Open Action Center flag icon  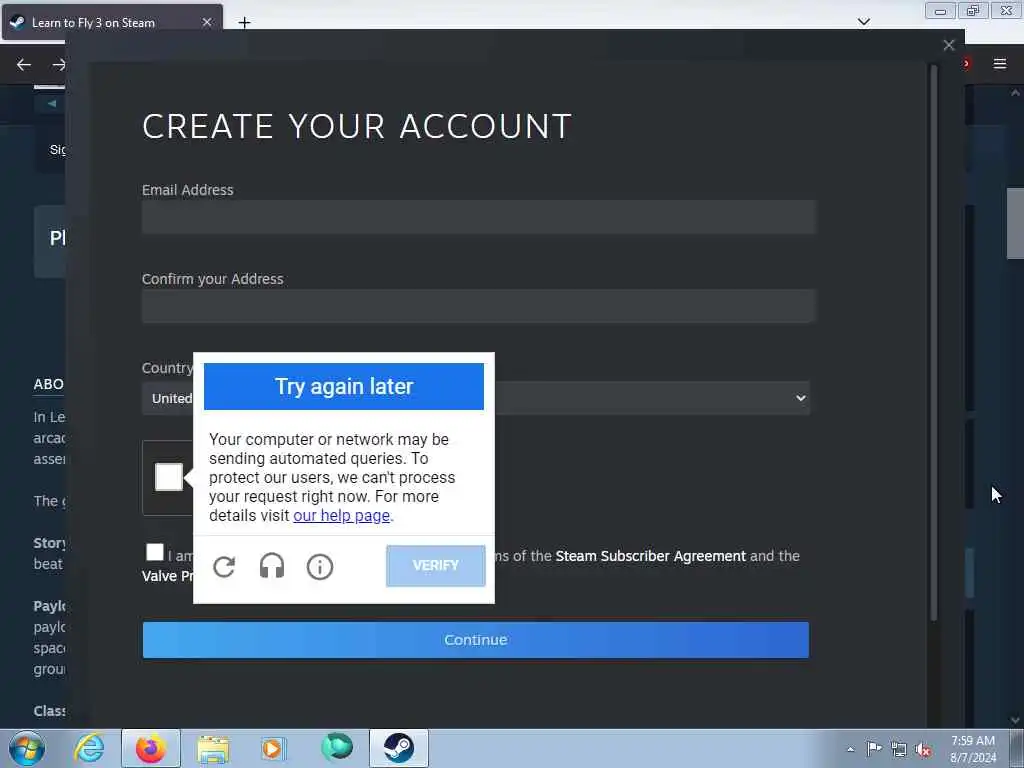tap(873, 749)
